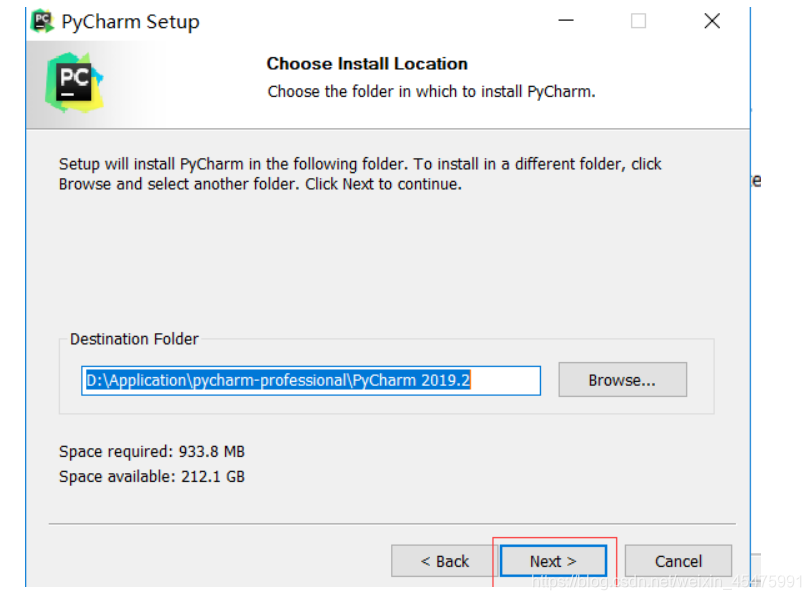This screenshot has height=600, width=811.
Task: Click the disabled maximize button
Action: tap(638, 21)
